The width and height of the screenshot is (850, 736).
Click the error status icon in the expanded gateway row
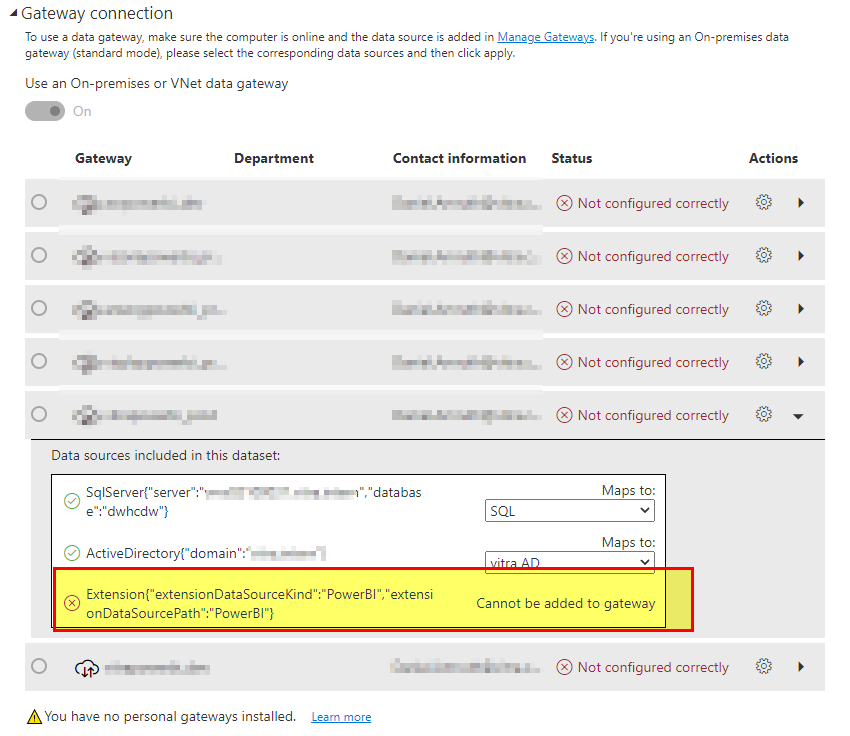click(564, 415)
